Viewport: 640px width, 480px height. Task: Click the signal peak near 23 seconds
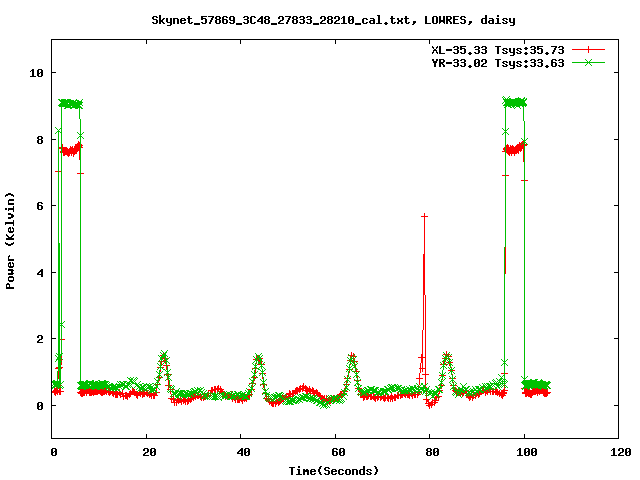164,354
